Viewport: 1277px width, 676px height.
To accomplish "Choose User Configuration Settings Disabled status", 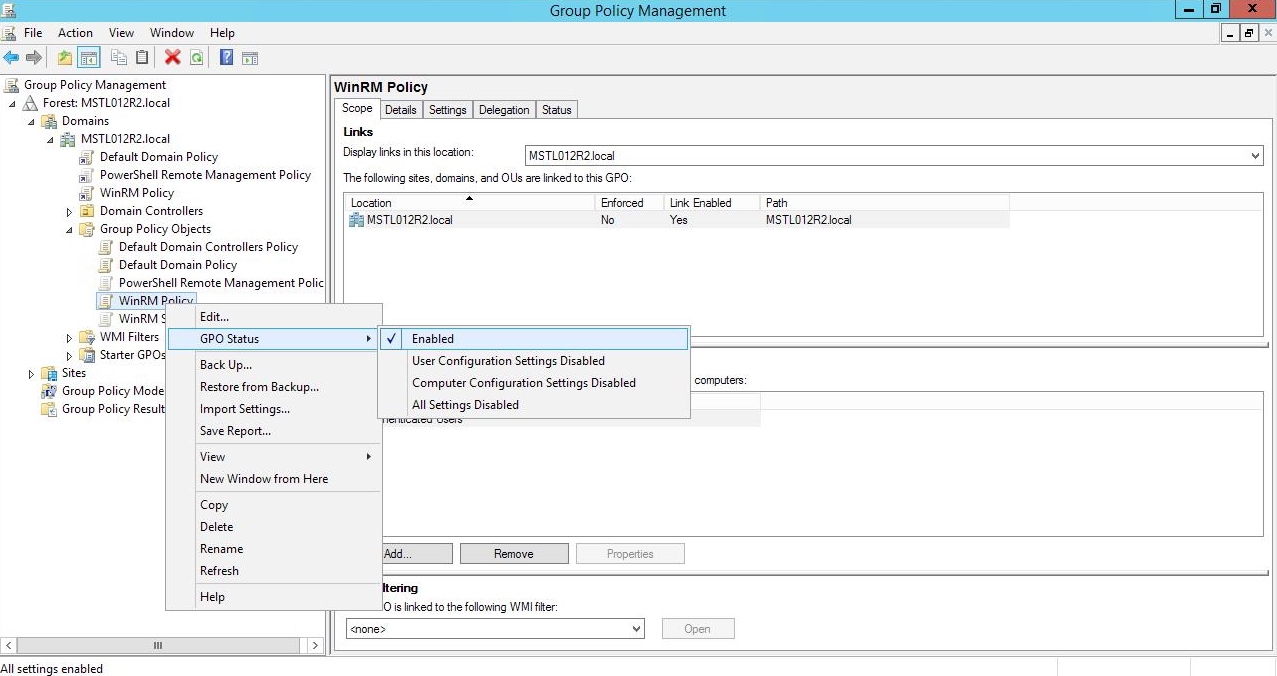I will (x=533, y=361).
